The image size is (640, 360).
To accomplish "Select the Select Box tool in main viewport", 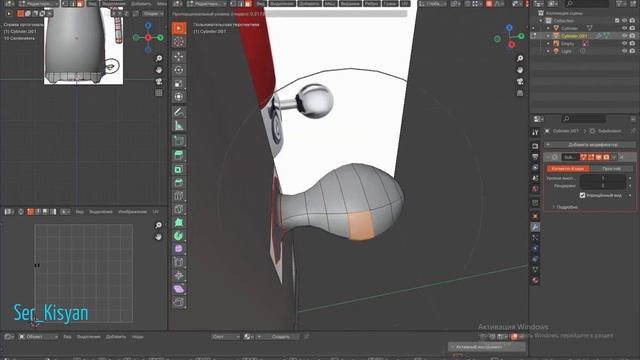I will click(179, 28).
